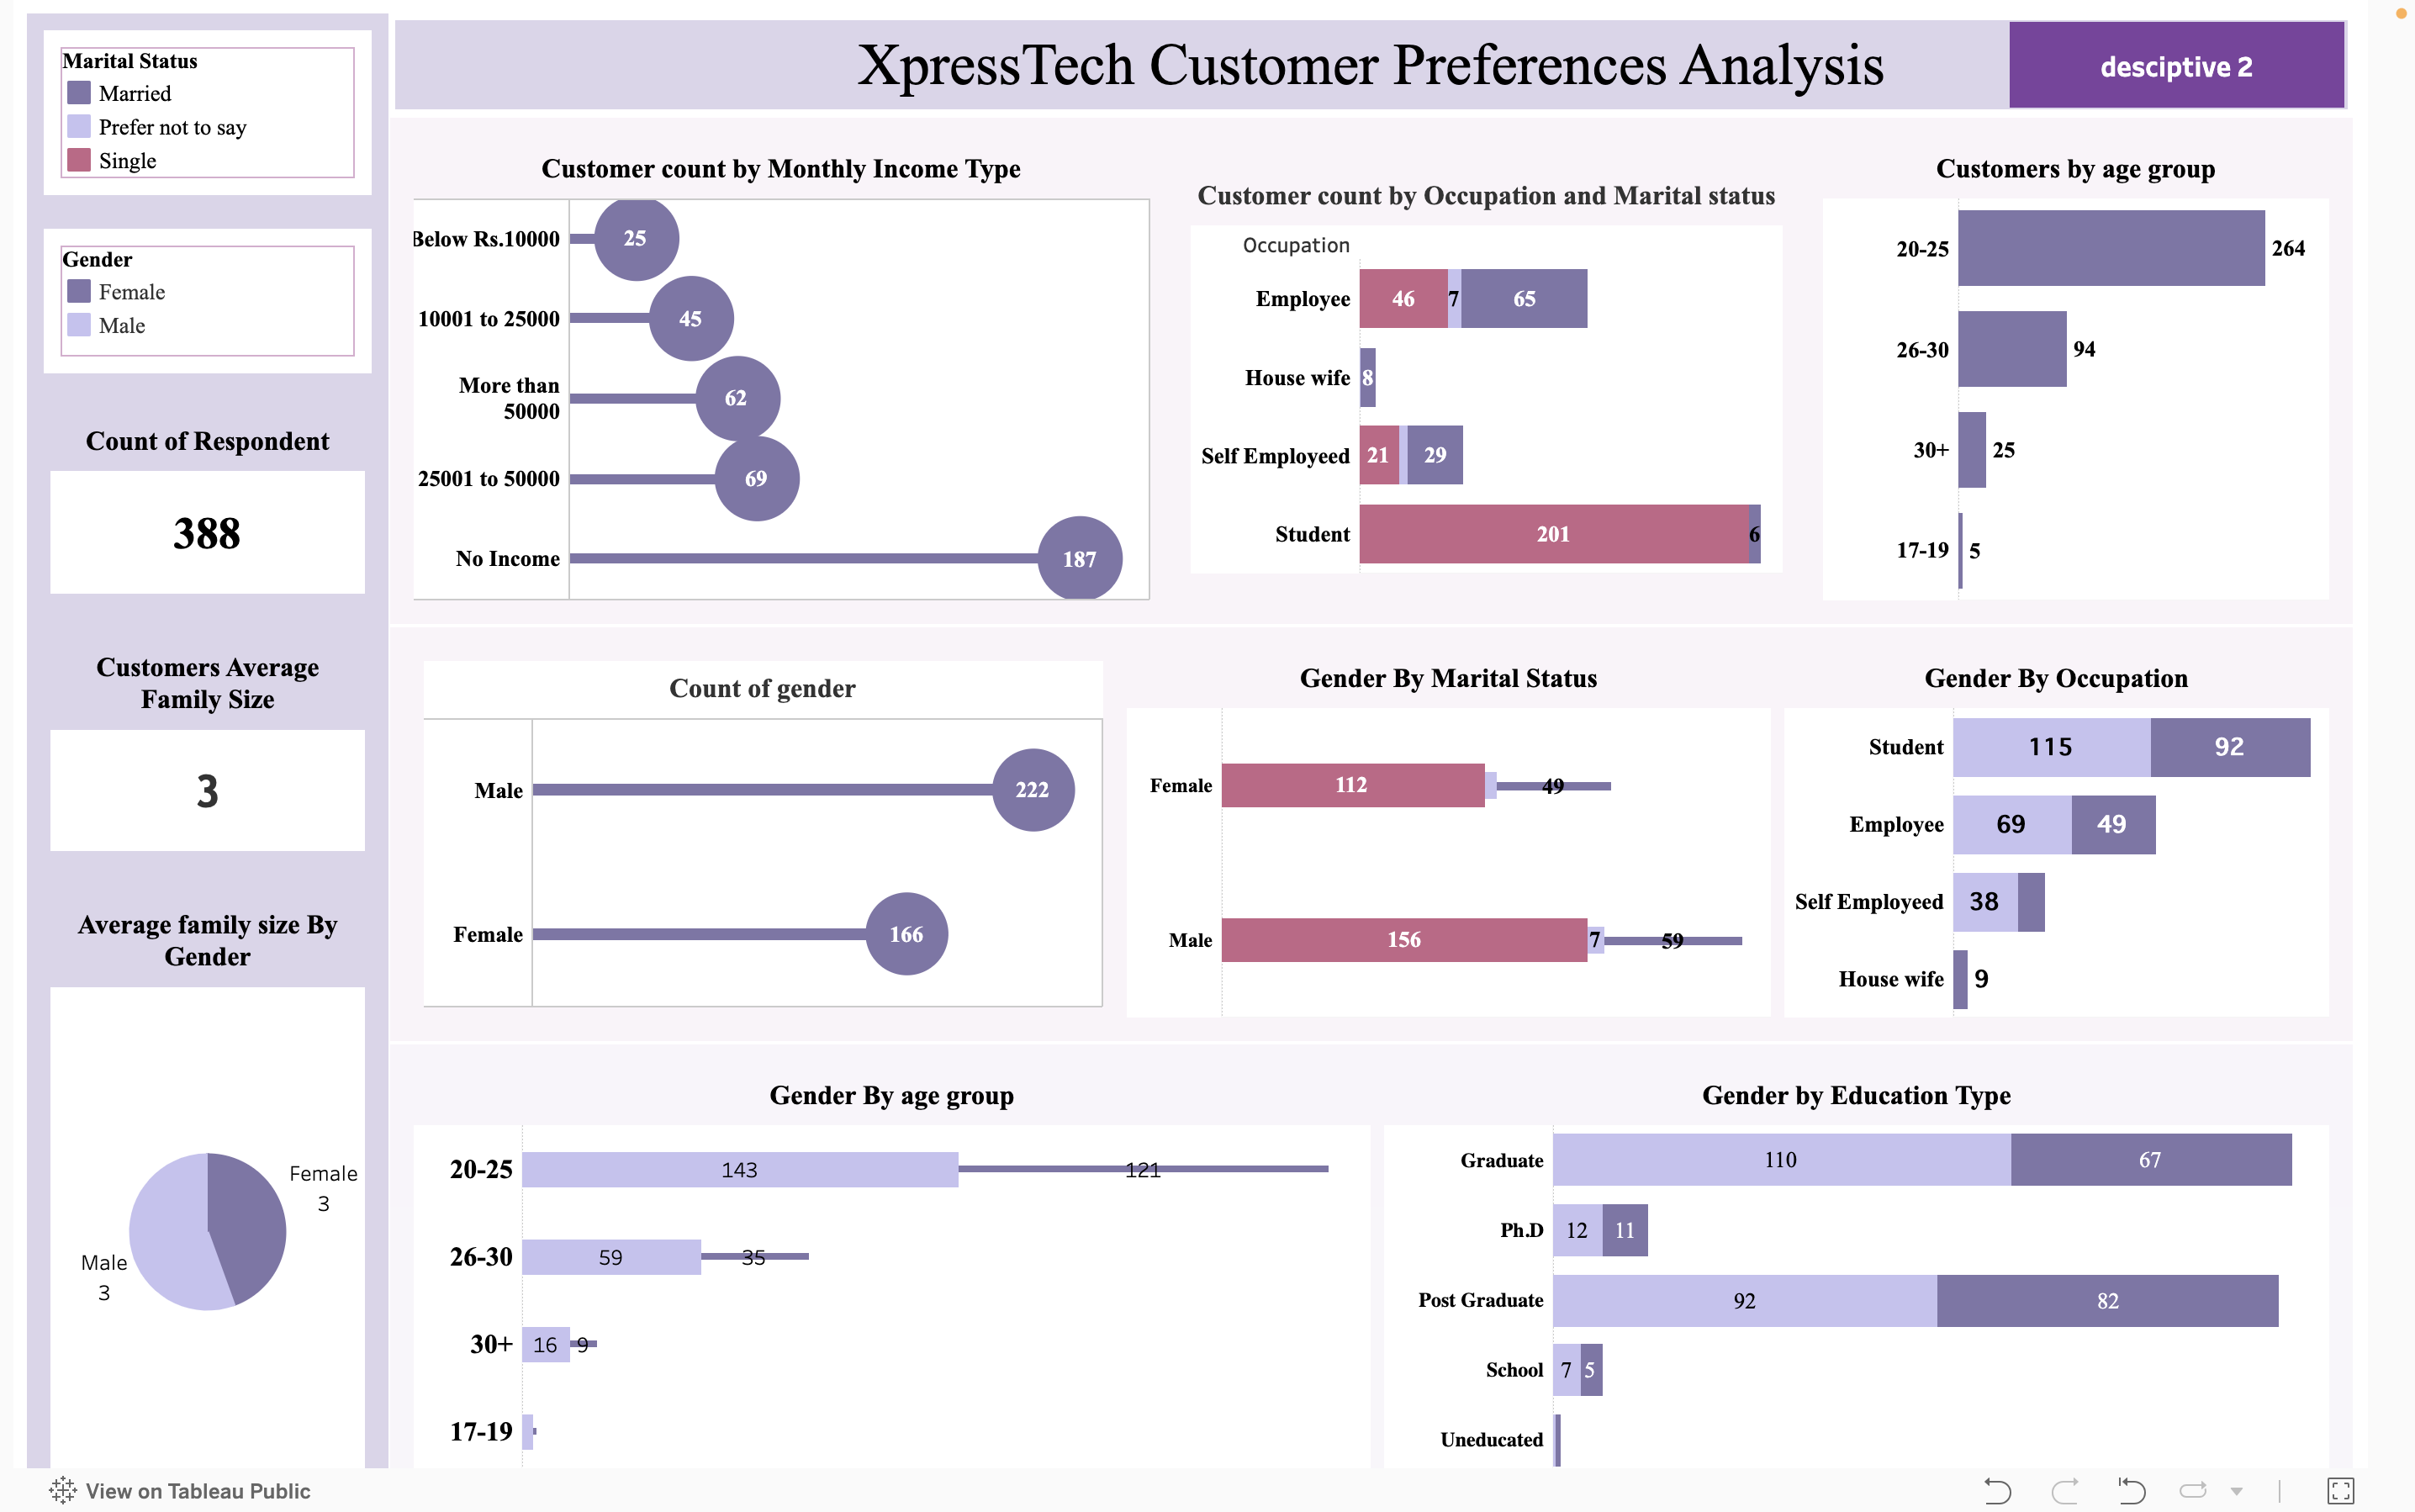Enter full screen mode icon
The height and width of the screenshot is (1512, 2415).
pyautogui.click(x=2341, y=1490)
